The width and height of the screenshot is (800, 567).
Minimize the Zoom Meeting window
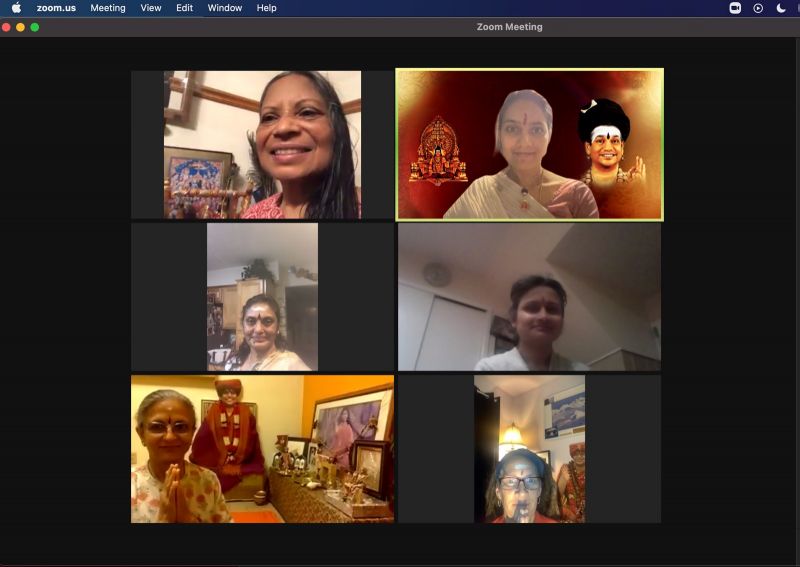tap(20, 27)
